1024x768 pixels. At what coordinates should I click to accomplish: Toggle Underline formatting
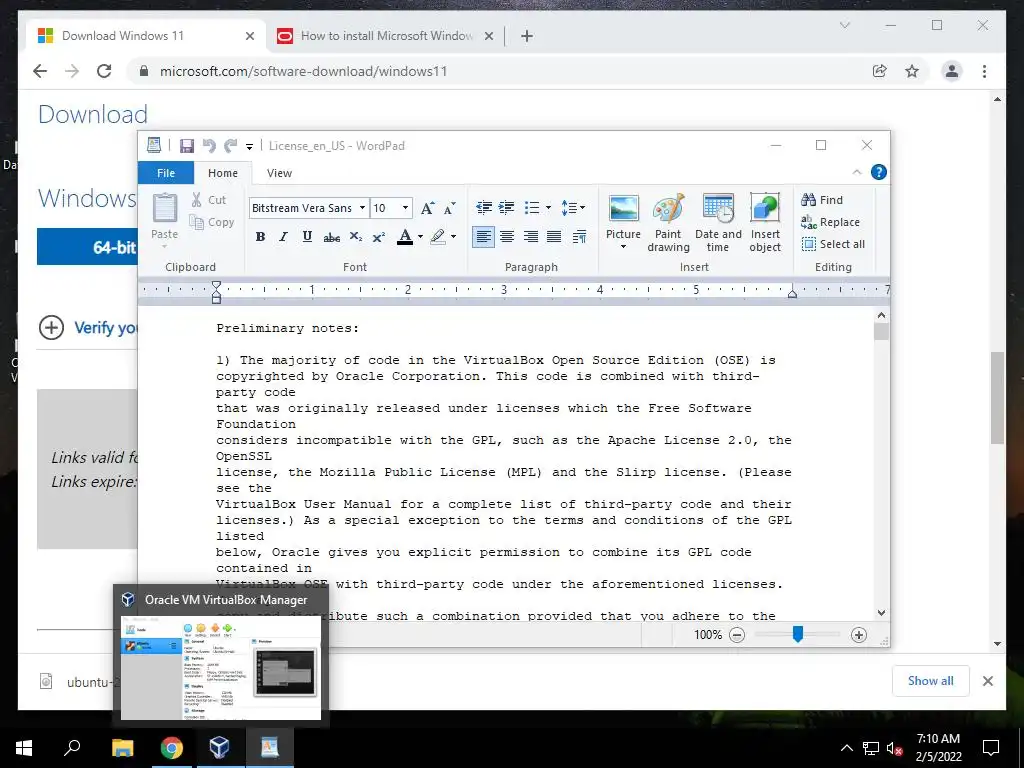point(307,236)
